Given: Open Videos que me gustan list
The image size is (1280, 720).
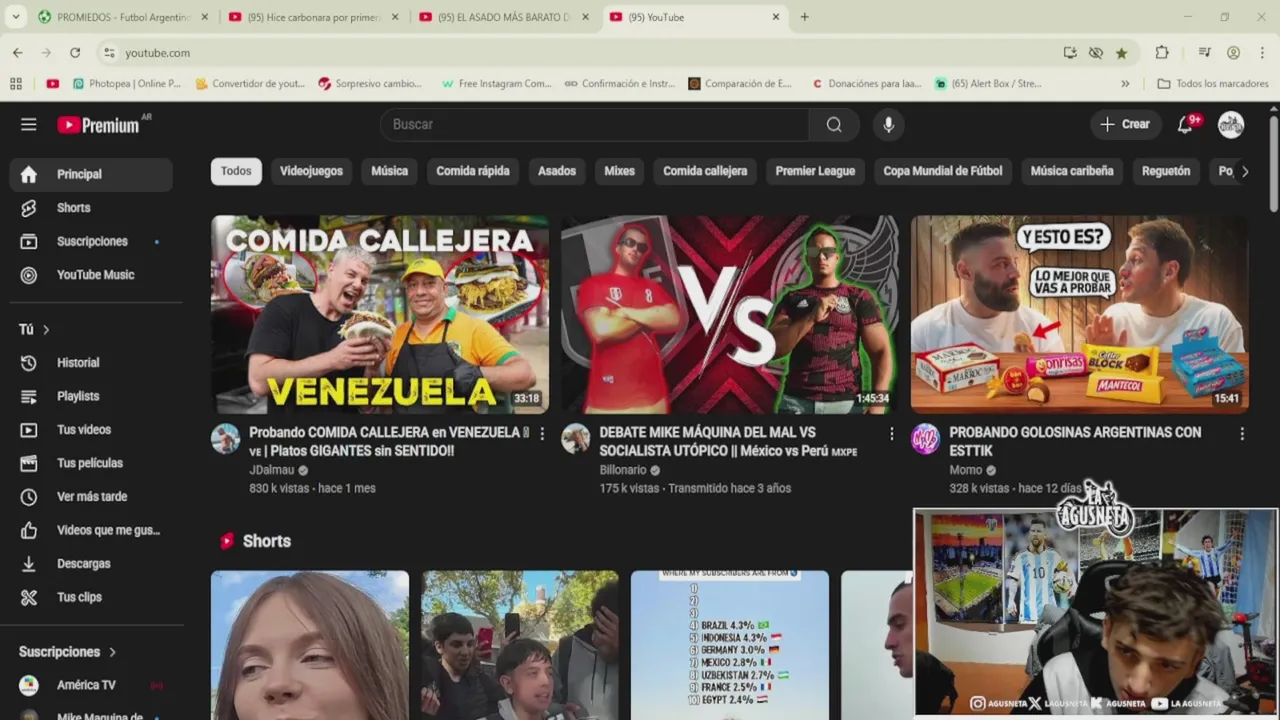Looking at the screenshot, I should click(x=91, y=530).
